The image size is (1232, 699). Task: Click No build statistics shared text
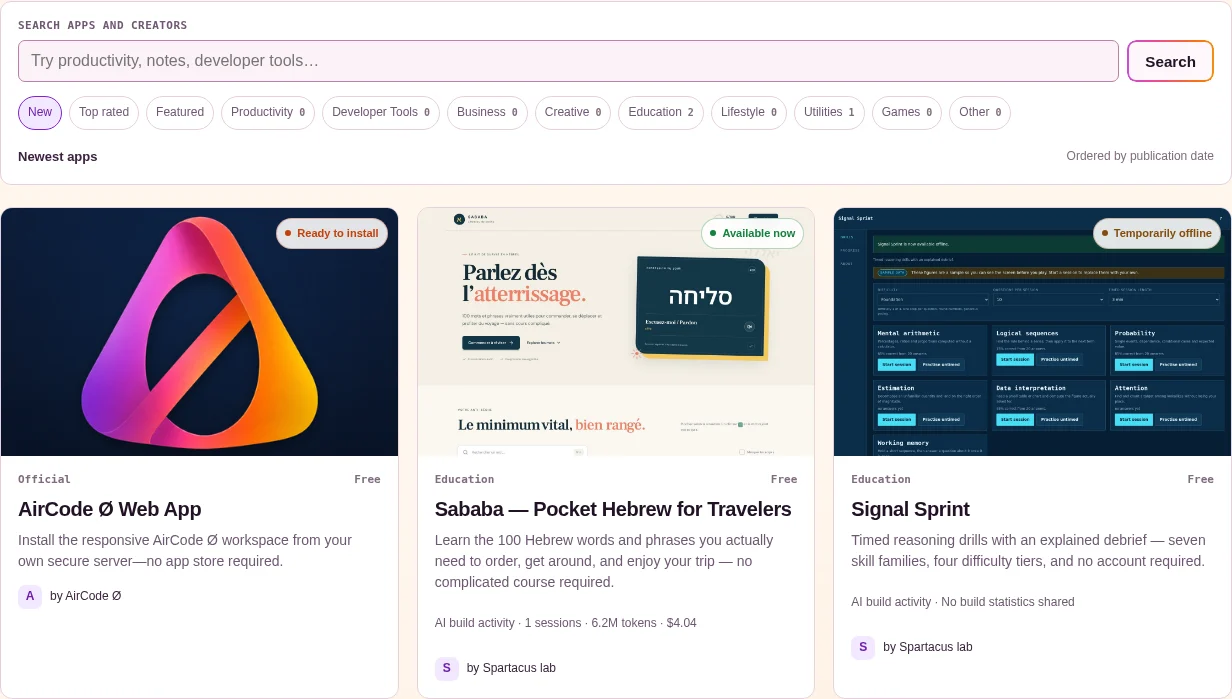pyautogui.click(x=1008, y=602)
